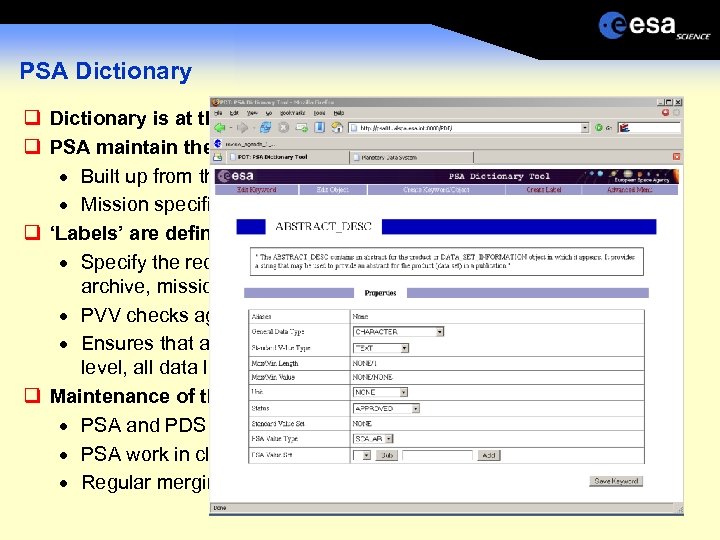Click the new tab toolbar icon
Viewport: 720px width, 540px height.
(x=302, y=128)
